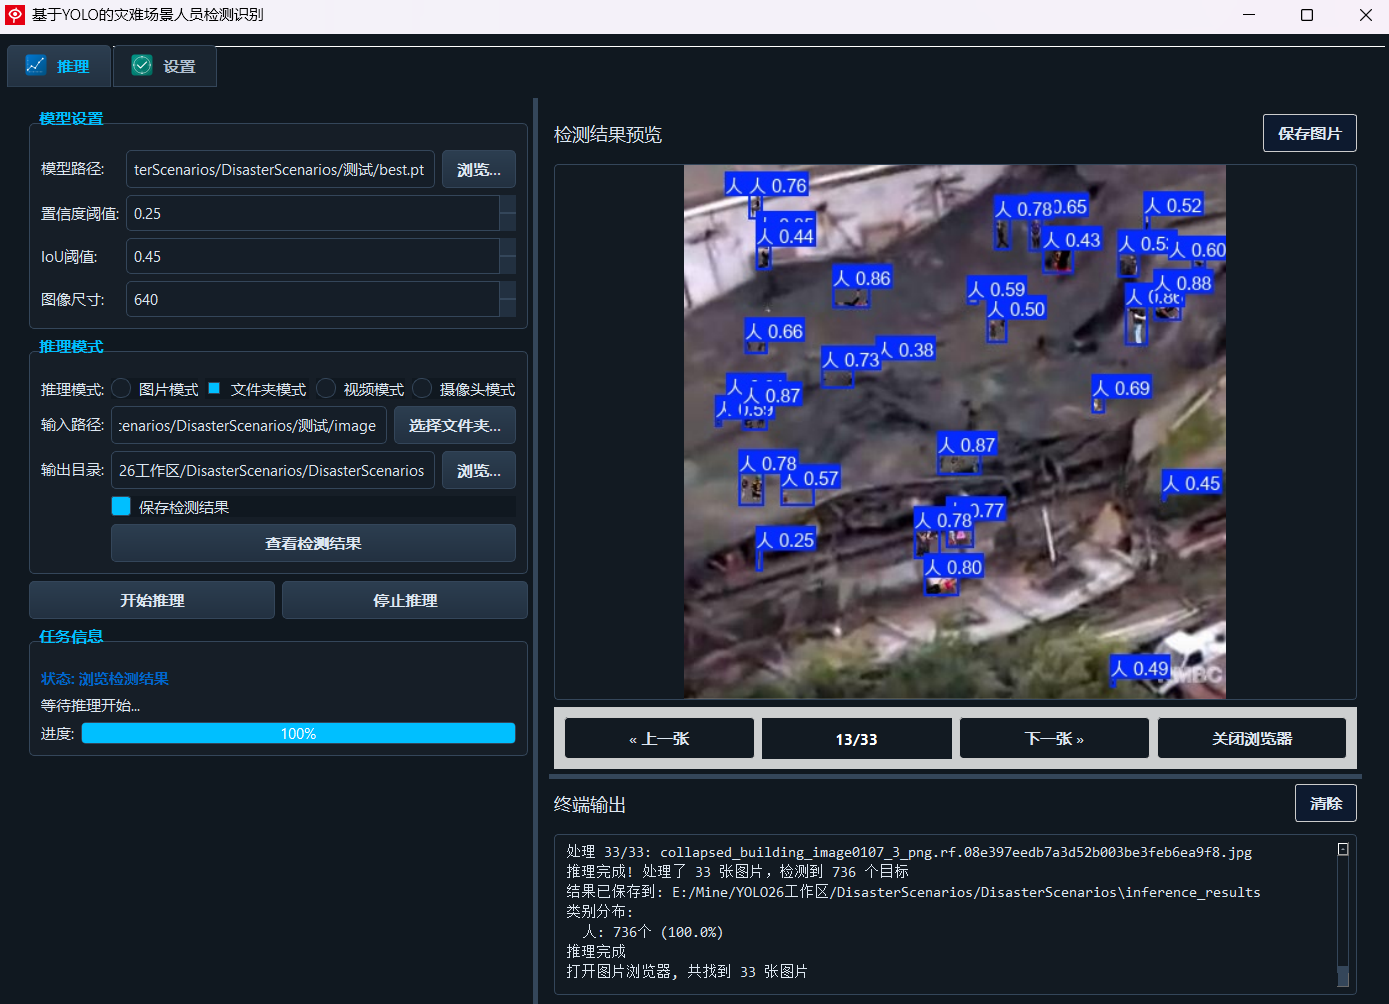Click the 100% progress bar
The height and width of the screenshot is (1004, 1389).
pyautogui.click(x=298, y=733)
